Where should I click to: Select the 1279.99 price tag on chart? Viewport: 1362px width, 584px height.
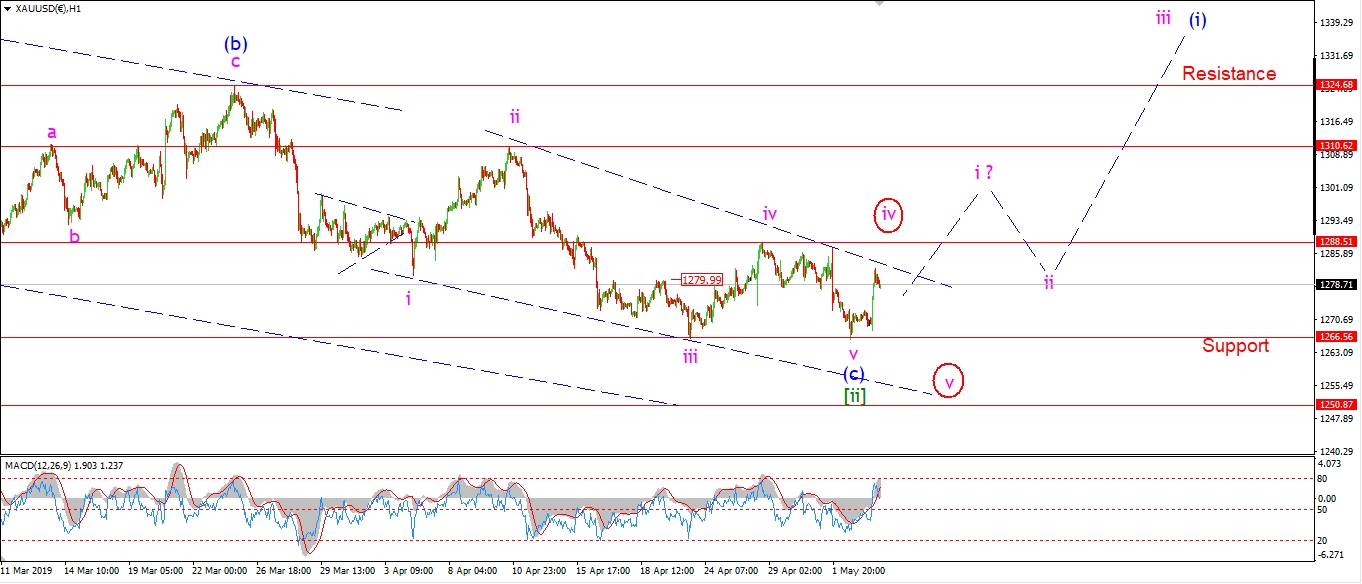point(701,280)
